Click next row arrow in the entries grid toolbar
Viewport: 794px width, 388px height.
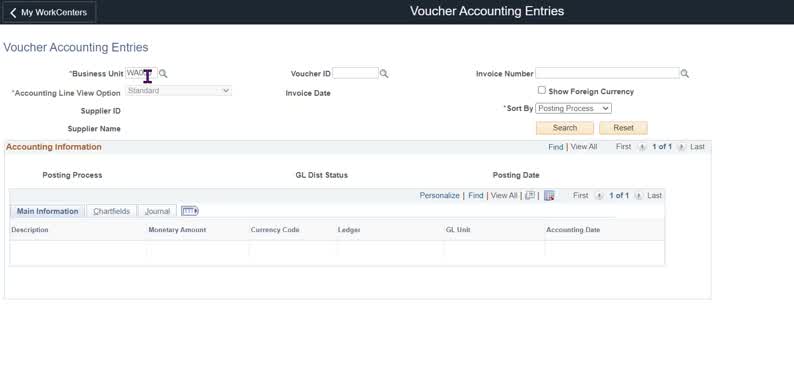tap(639, 196)
